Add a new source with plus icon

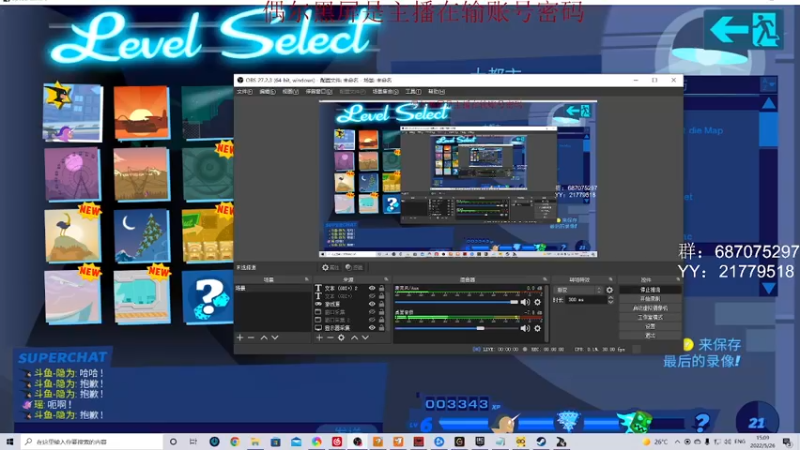pos(319,338)
